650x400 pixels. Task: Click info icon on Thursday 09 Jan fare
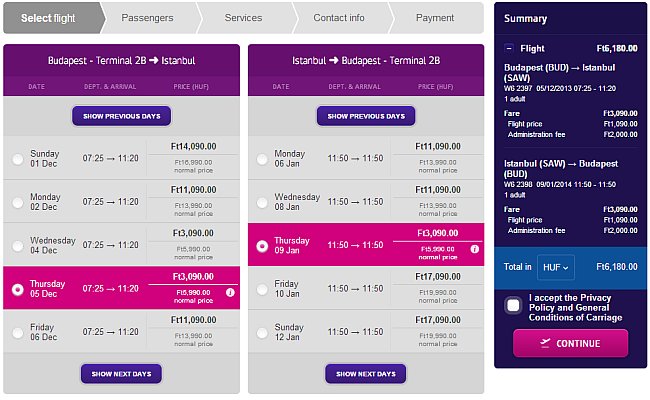point(474,250)
